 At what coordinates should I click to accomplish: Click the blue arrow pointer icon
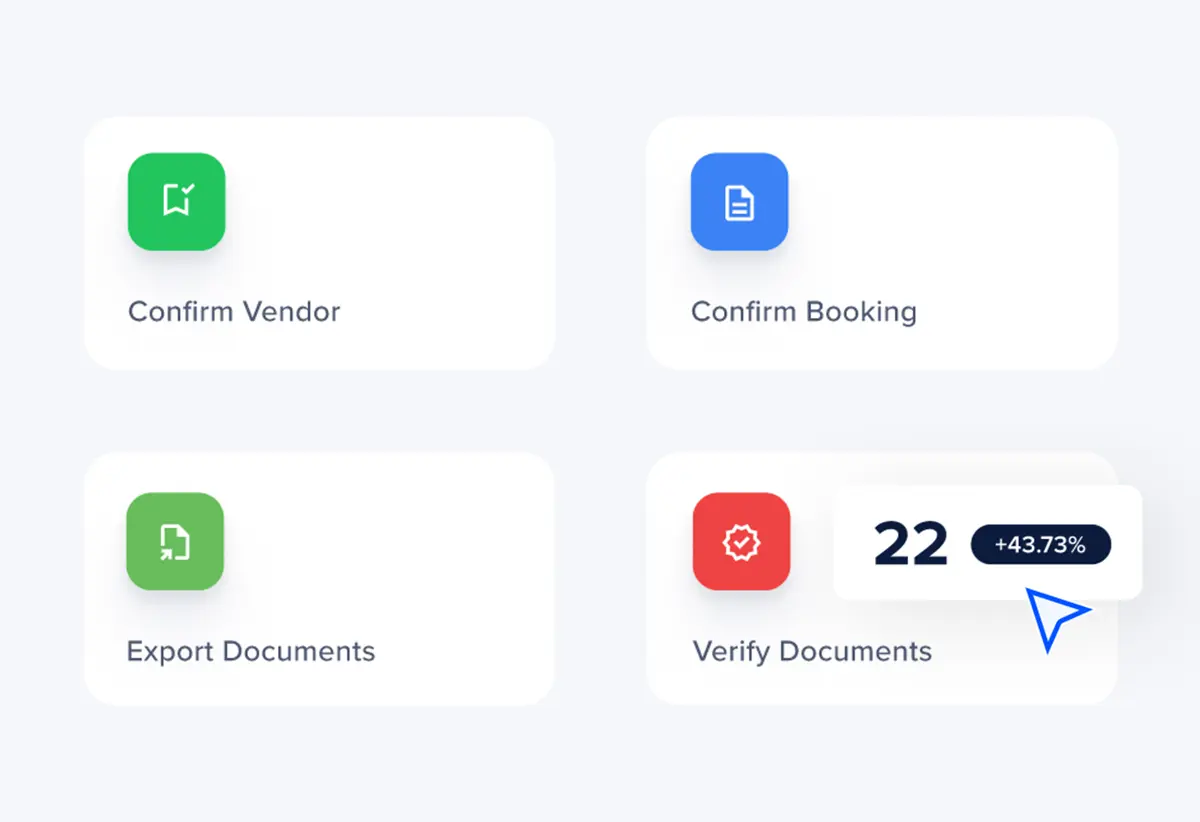coord(1054,617)
